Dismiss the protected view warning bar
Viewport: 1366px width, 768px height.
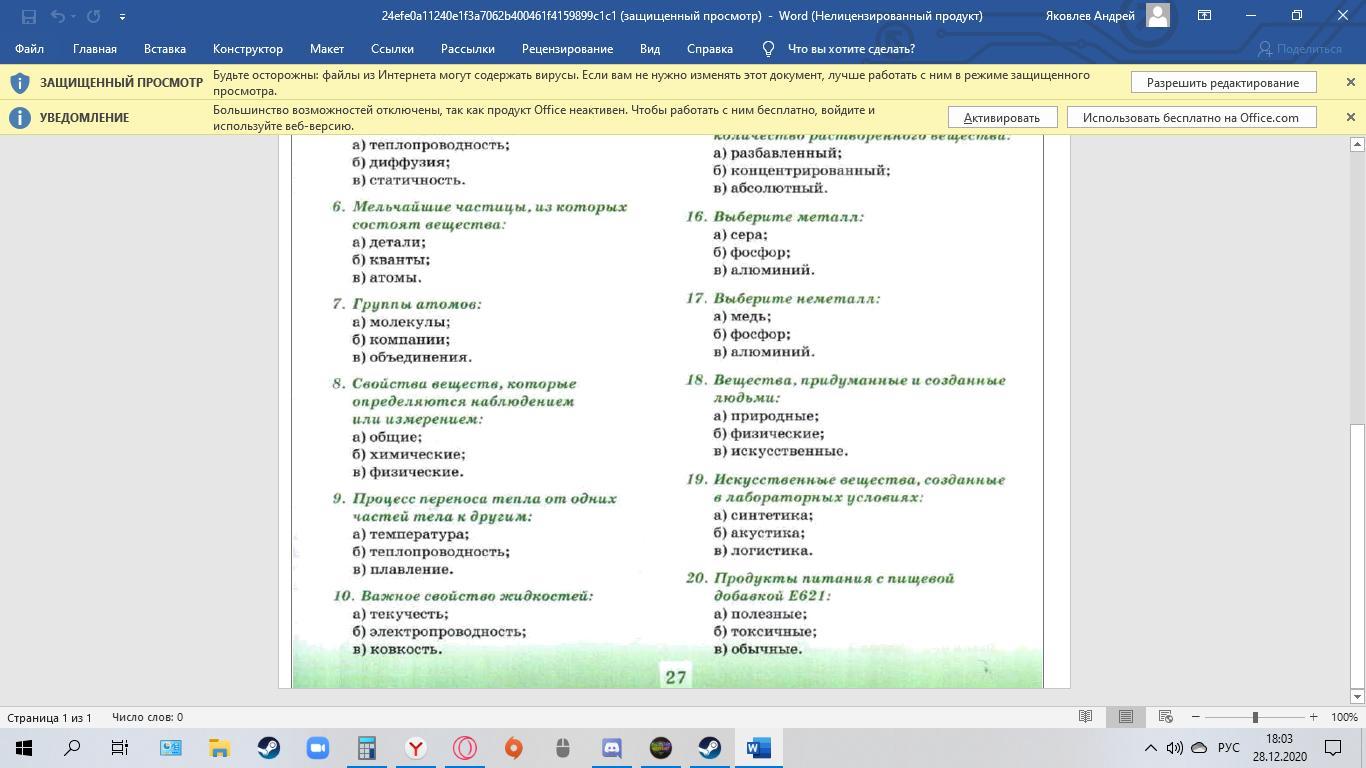click(x=1350, y=82)
